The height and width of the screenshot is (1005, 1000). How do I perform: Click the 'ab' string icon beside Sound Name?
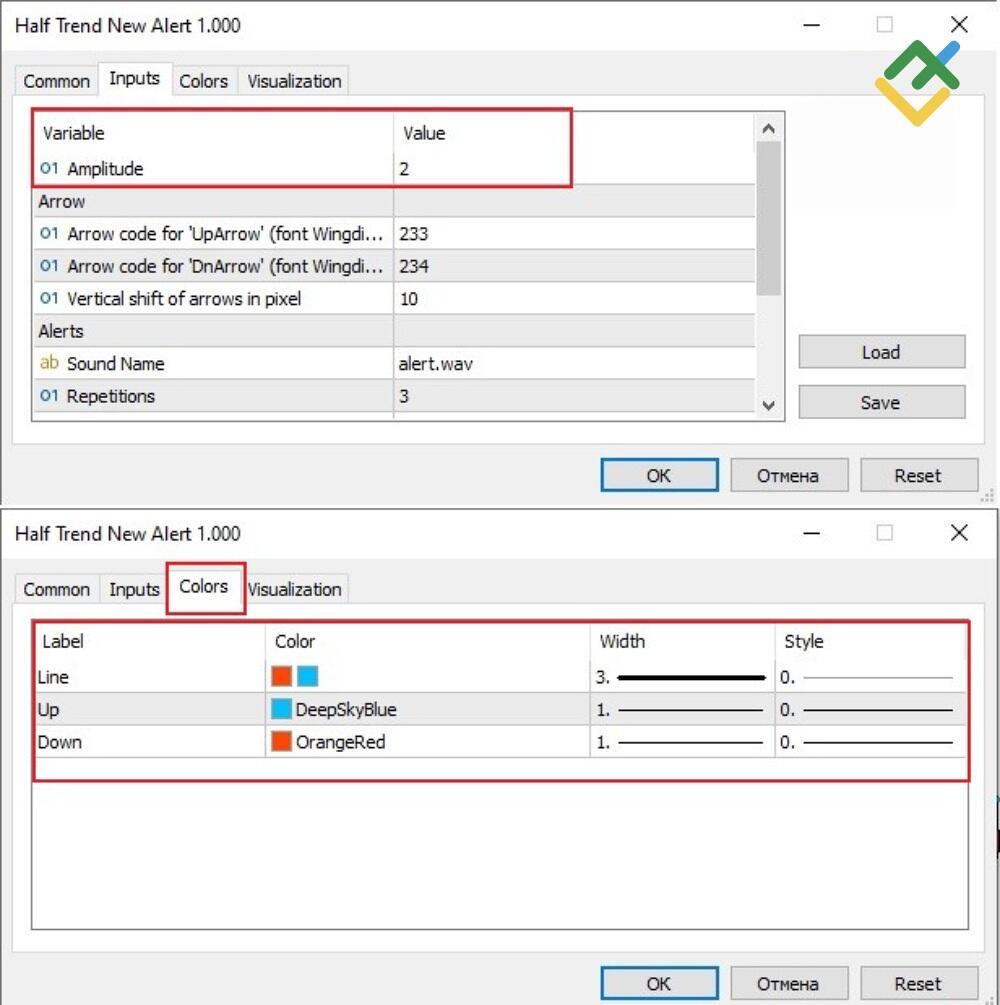pyautogui.click(x=49, y=364)
